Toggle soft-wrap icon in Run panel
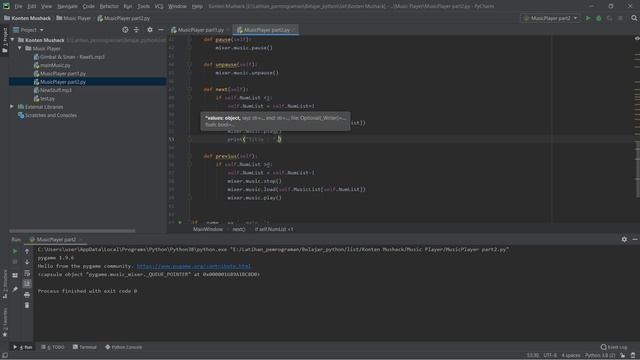 tap(27, 273)
